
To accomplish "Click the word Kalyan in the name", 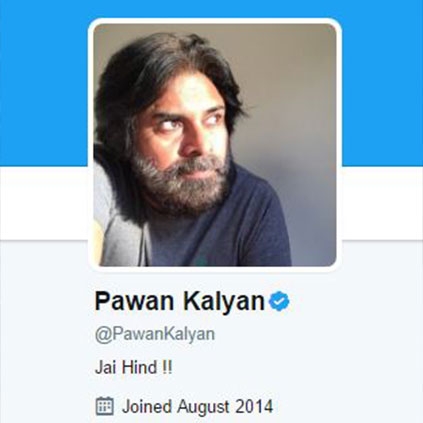I will point(223,302).
